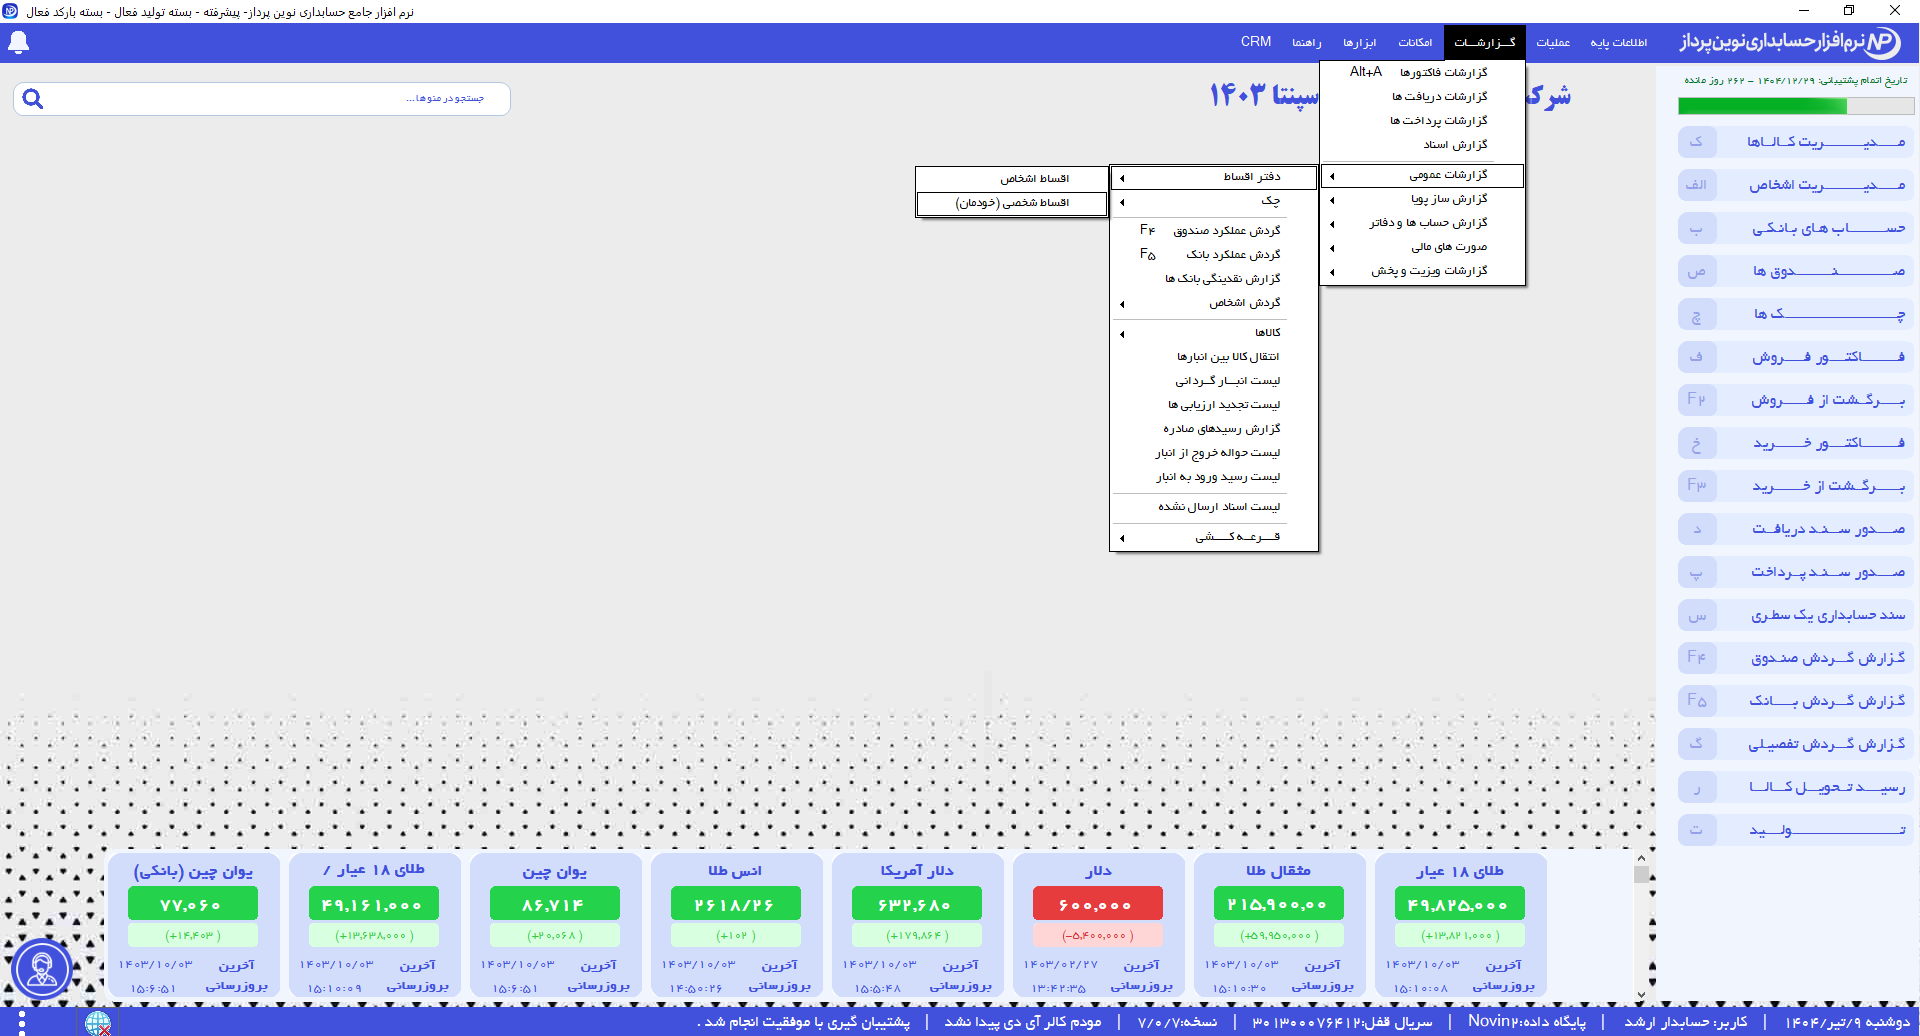Click the three-dots icon in status bar
The image size is (1920, 1036).
[22, 1023]
